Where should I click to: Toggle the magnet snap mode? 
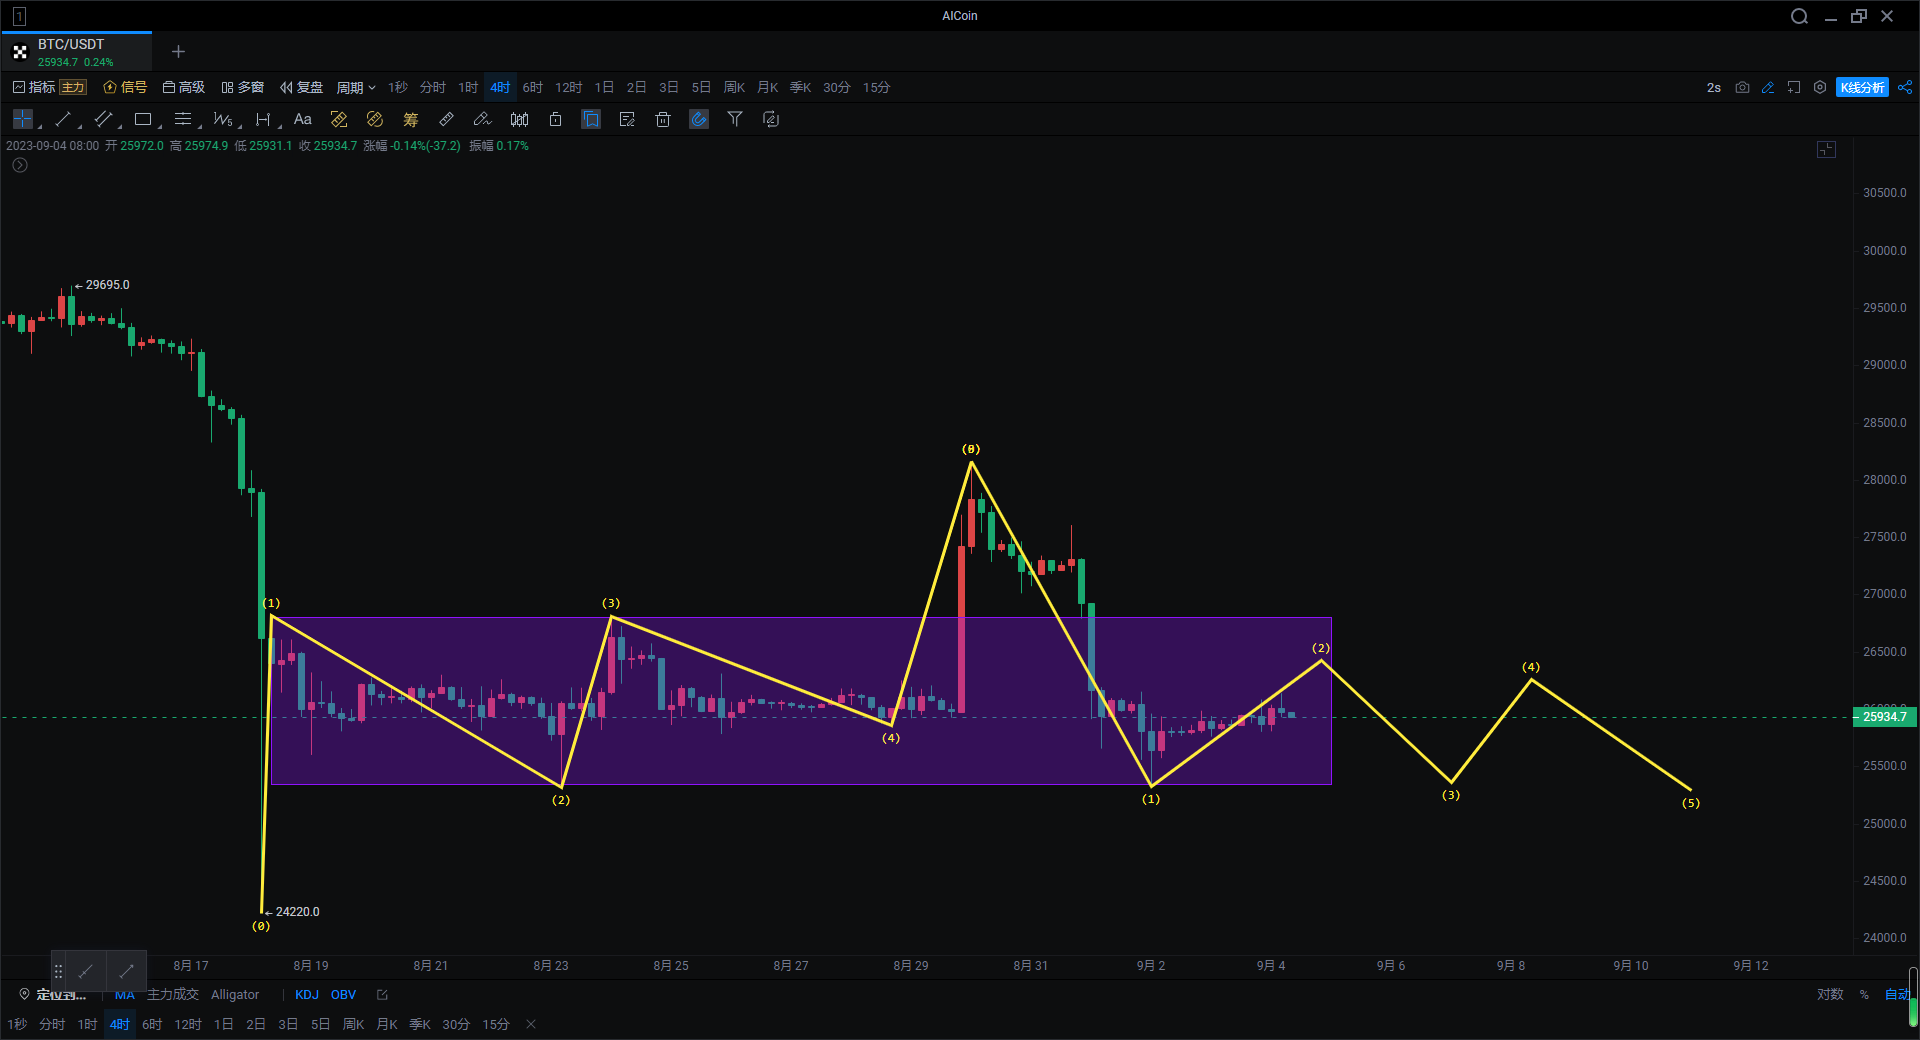click(699, 119)
